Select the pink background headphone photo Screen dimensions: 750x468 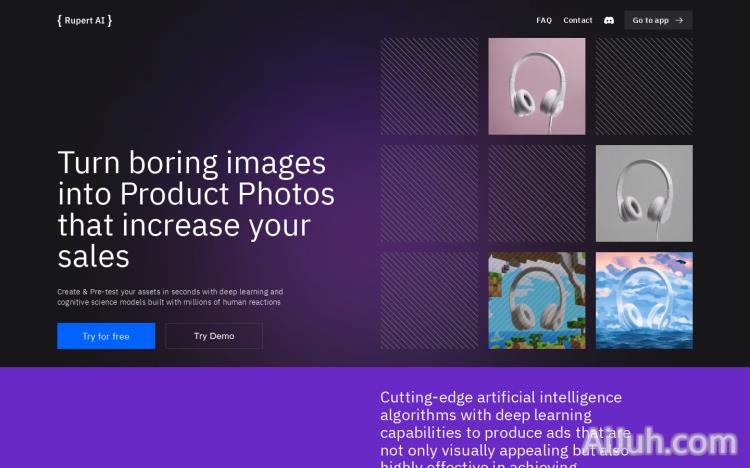pyautogui.click(x=537, y=87)
